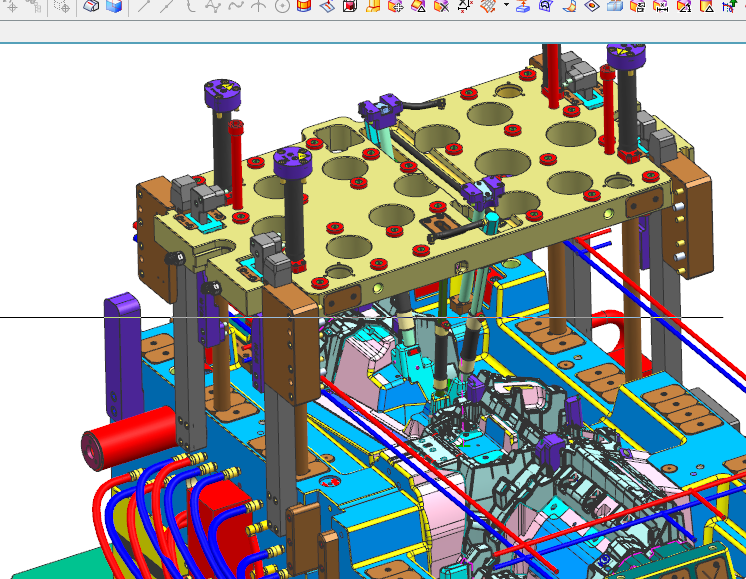Image resolution: width=746 pixels, height=579 pixels.
Task: Select the hook-shaped curve tool
Action: pyautogui.click(x=190, y=6)
